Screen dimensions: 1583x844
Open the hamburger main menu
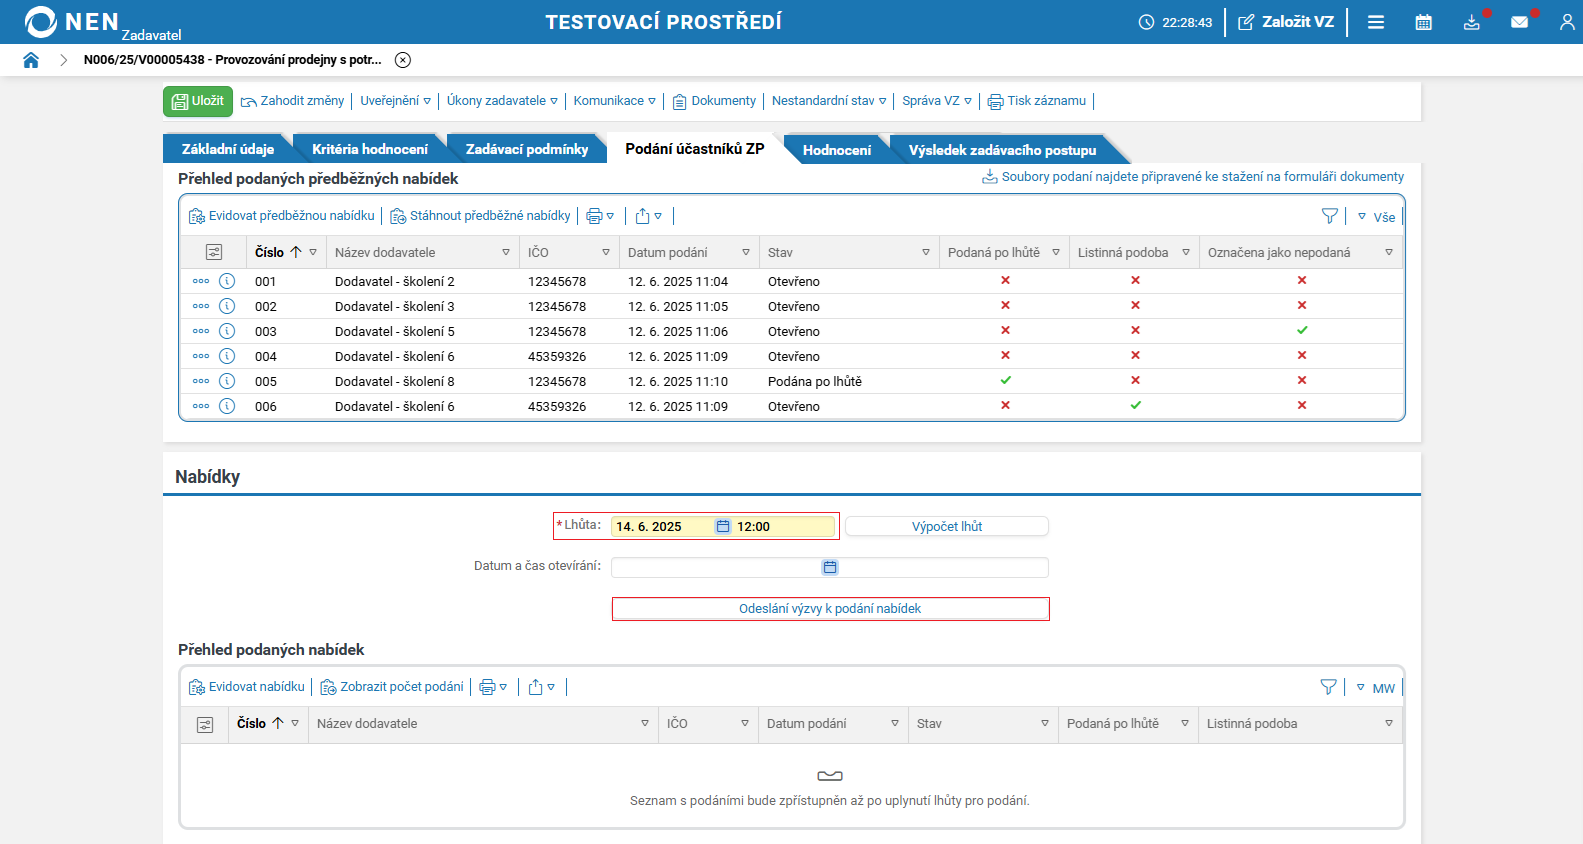(x=1376, y=22)
